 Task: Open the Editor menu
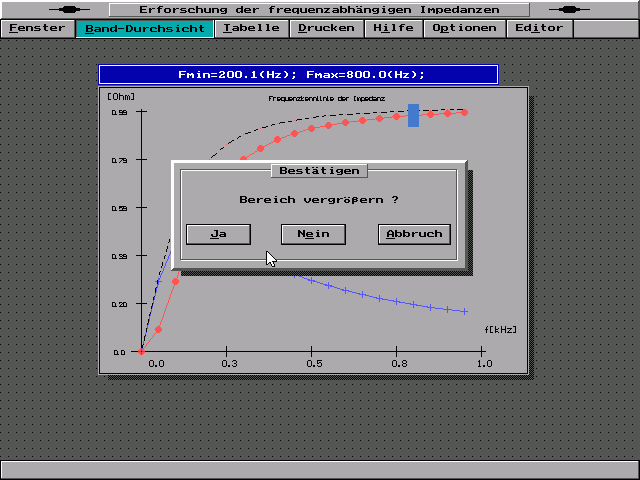point(539,28)
